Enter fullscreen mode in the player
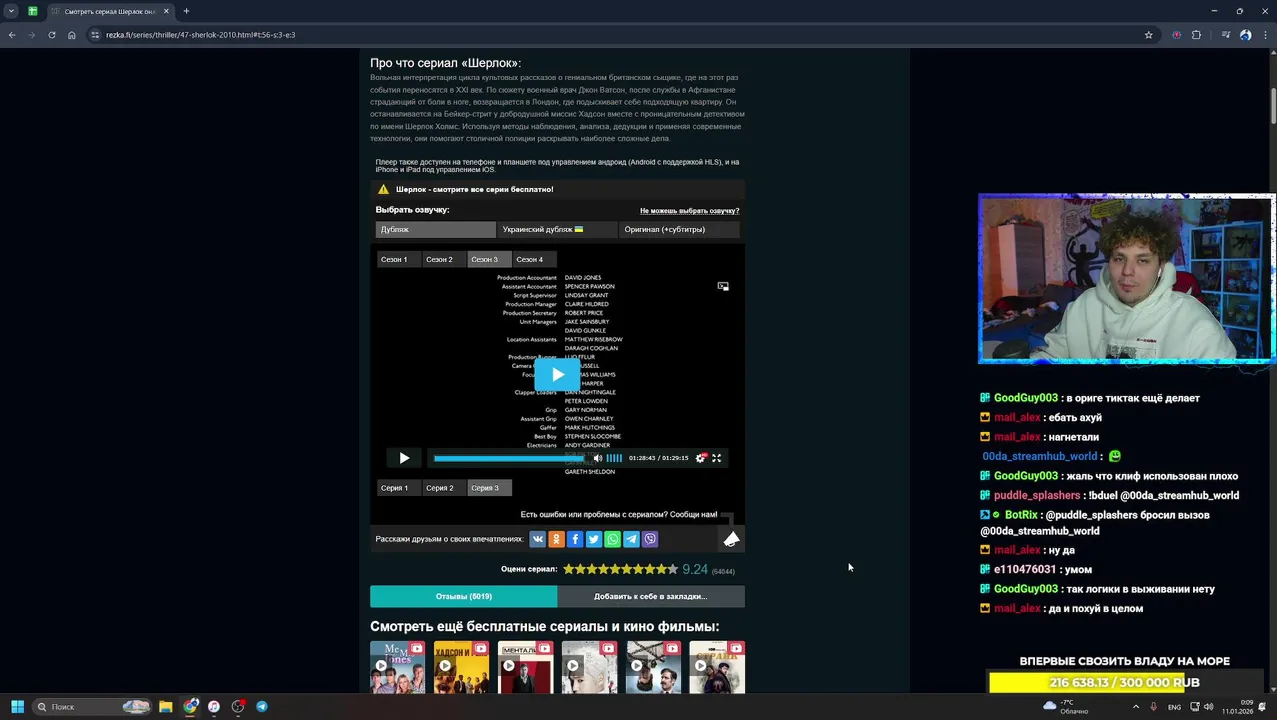The width and height of the screenshot is (1277, 720). tap(716, 458)
